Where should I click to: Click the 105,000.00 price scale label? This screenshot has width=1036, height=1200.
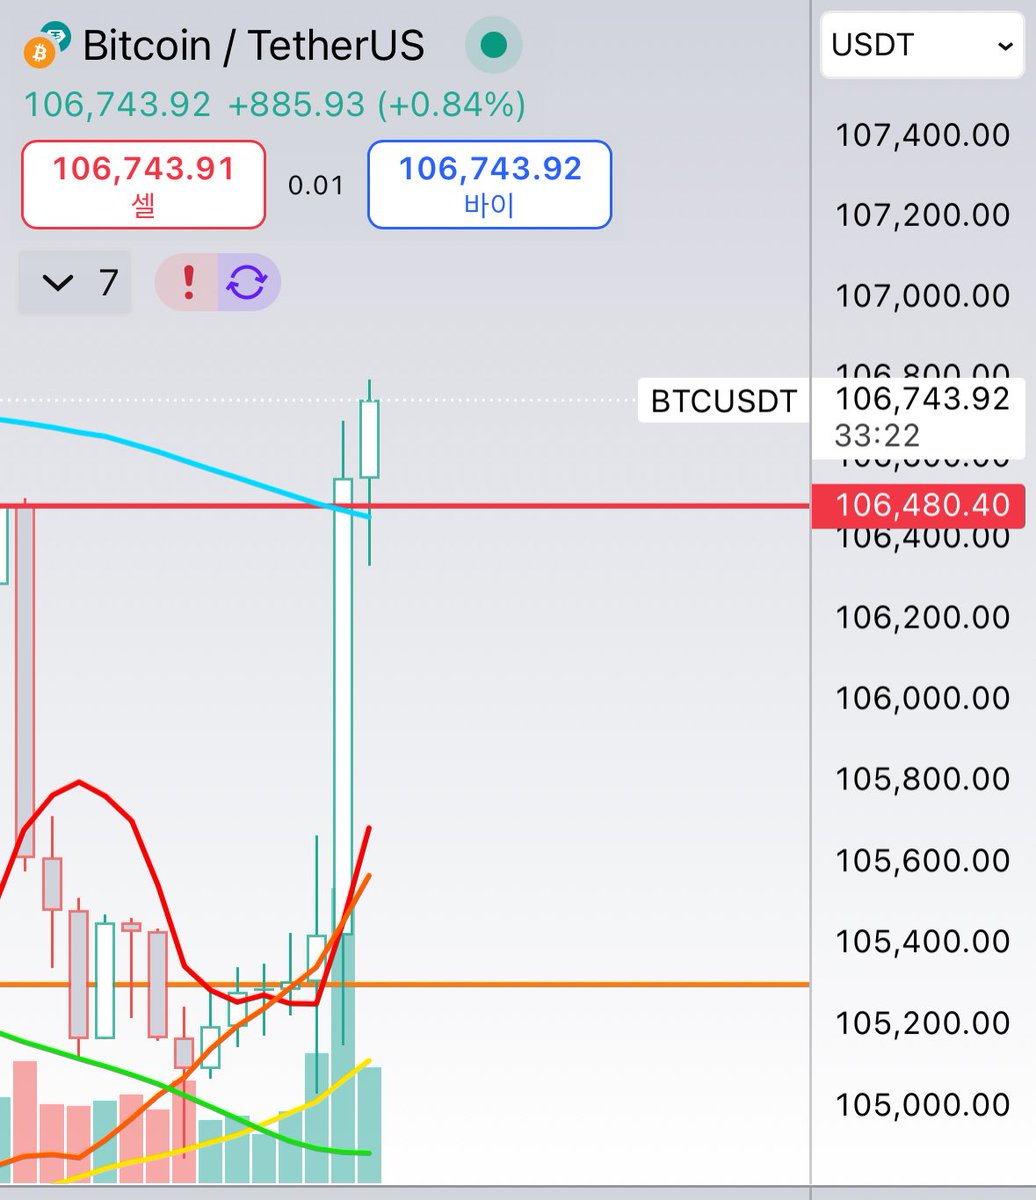pyautogui.click(x=922, y=1105)
